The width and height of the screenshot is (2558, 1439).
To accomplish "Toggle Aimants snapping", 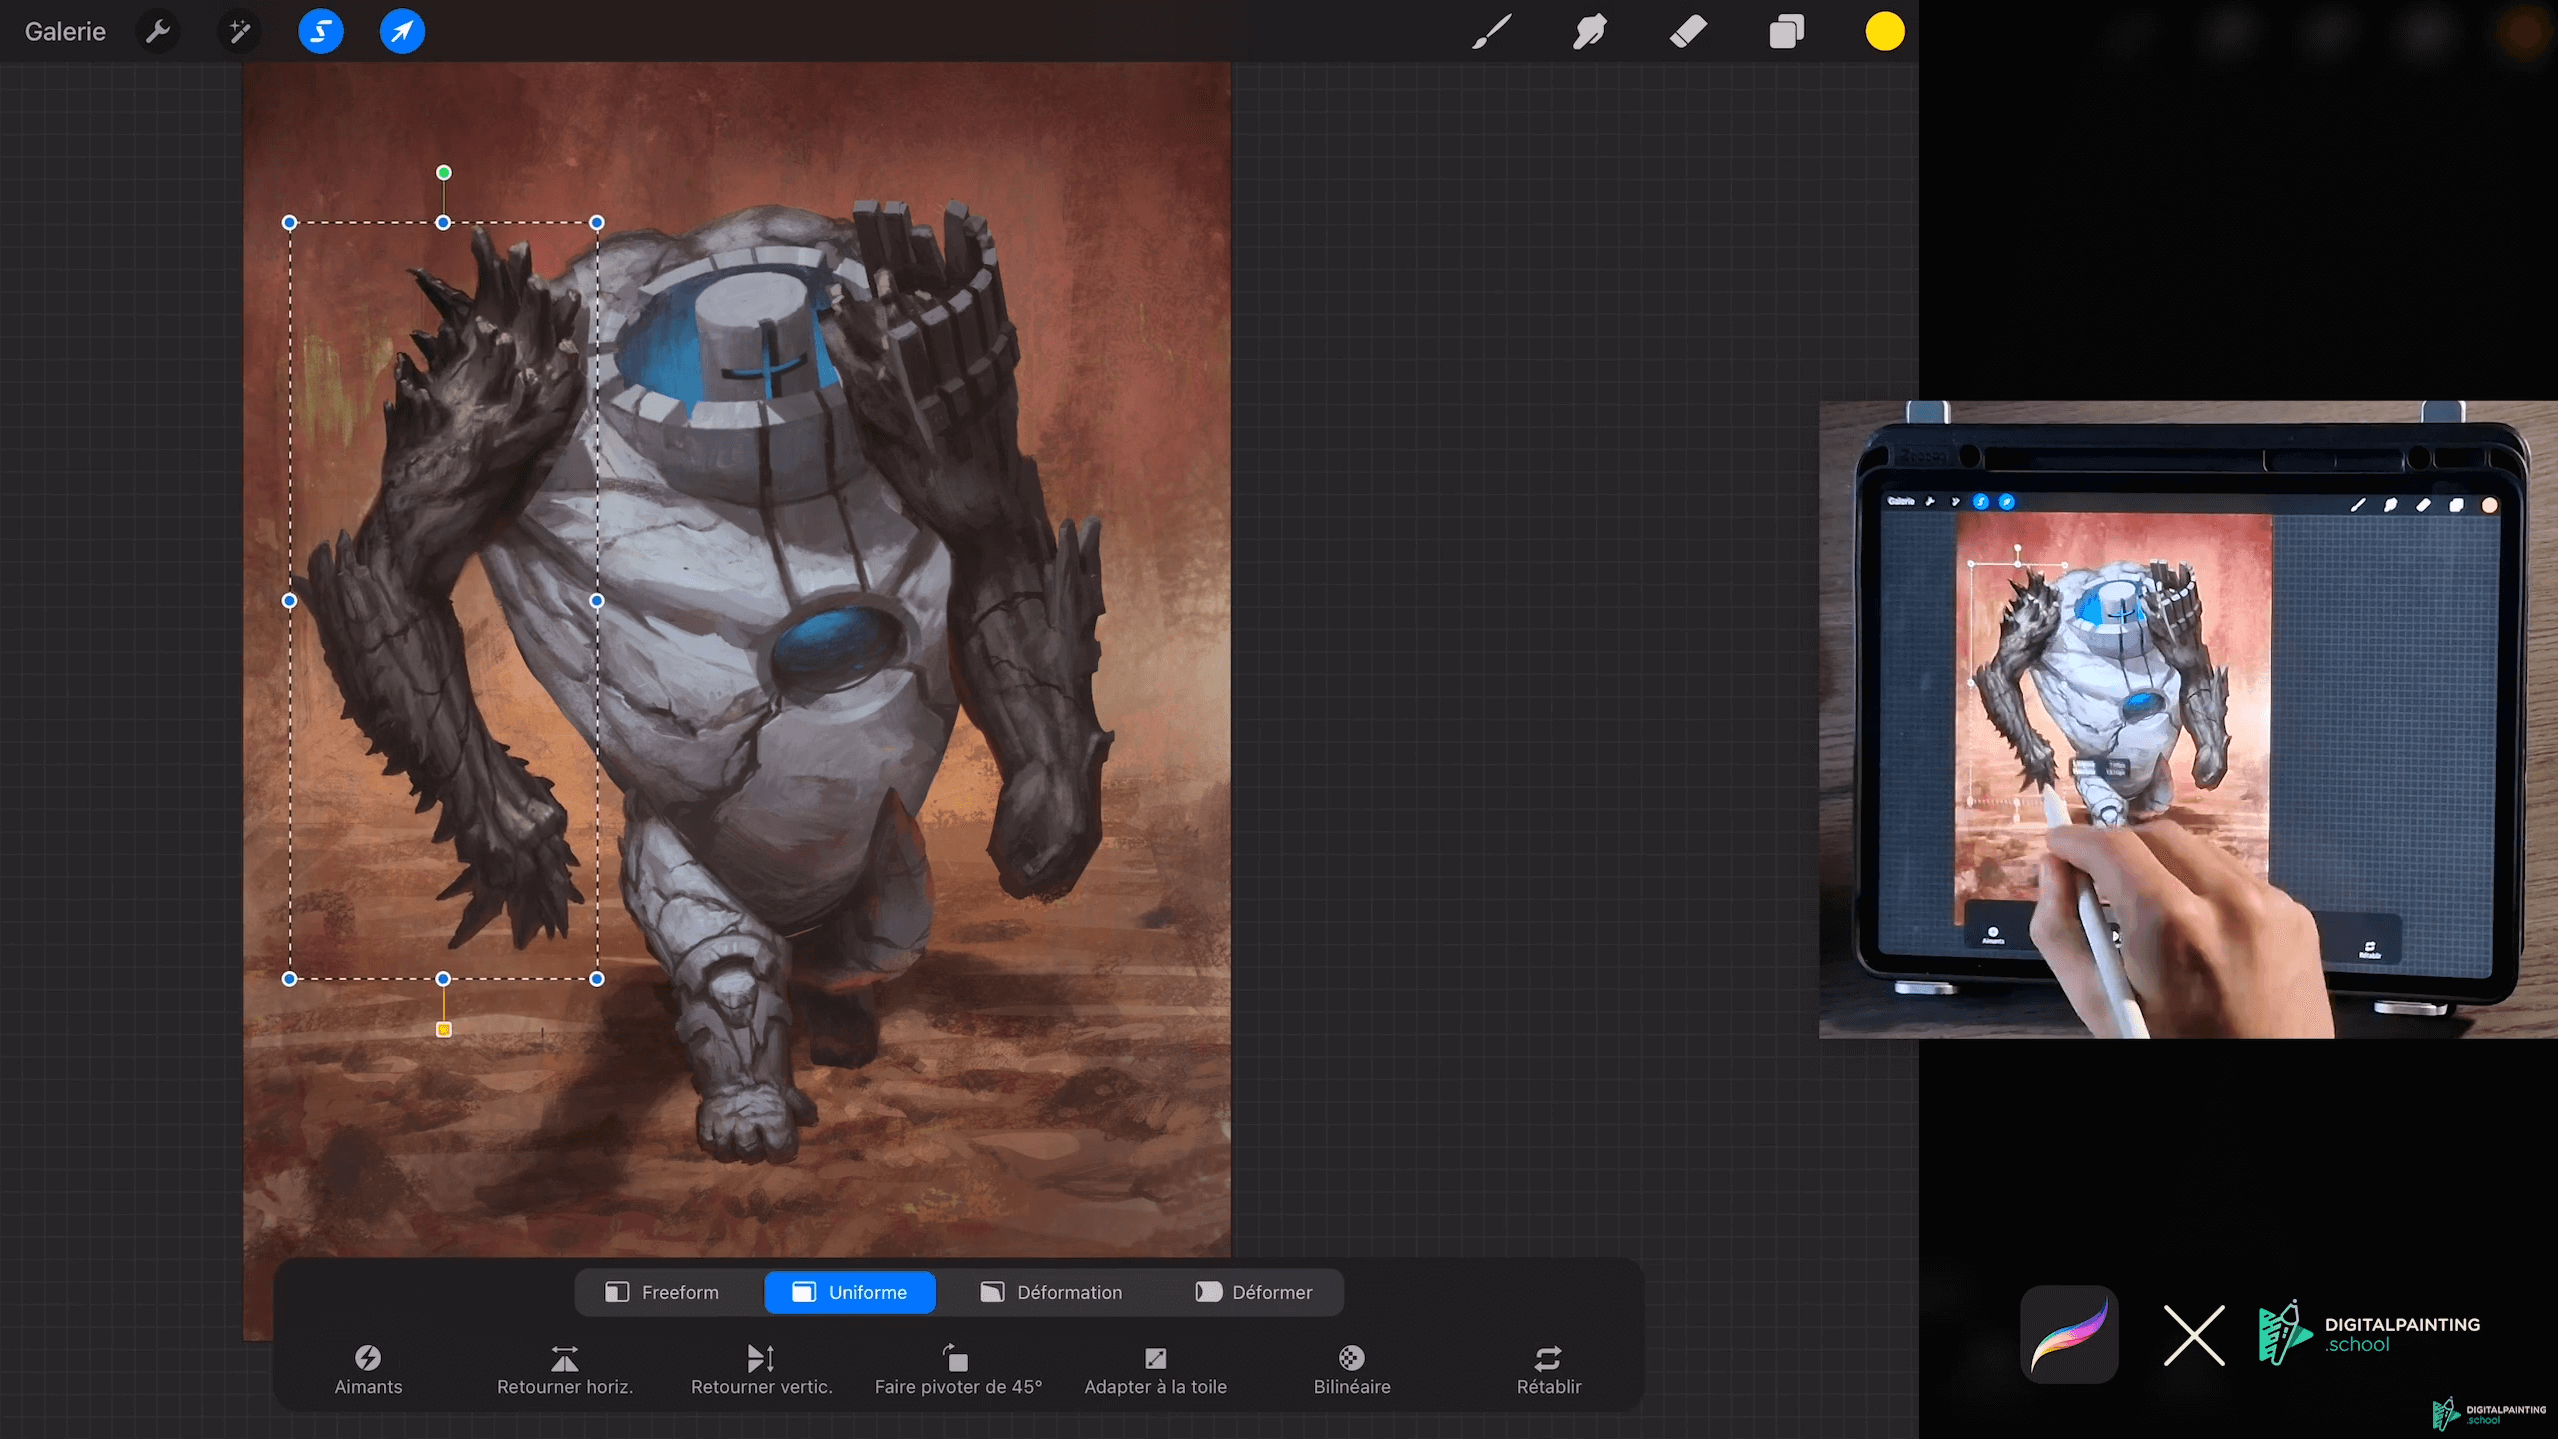I will [368, 1369].
